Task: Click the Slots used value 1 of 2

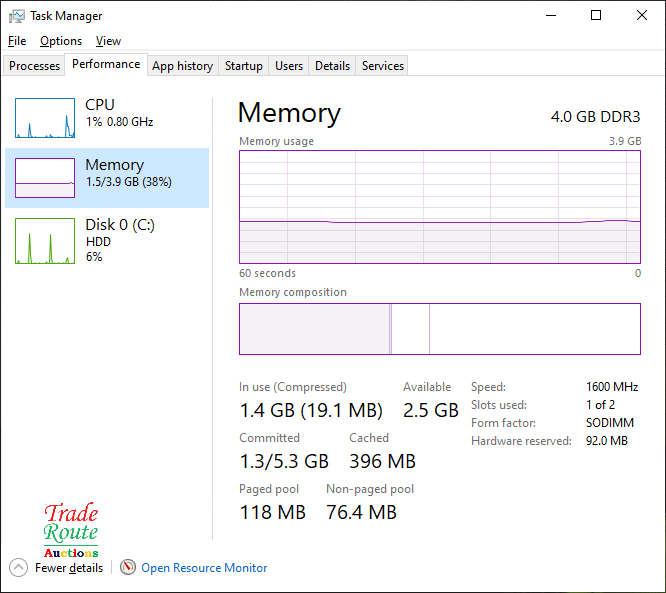Action: 600,405
